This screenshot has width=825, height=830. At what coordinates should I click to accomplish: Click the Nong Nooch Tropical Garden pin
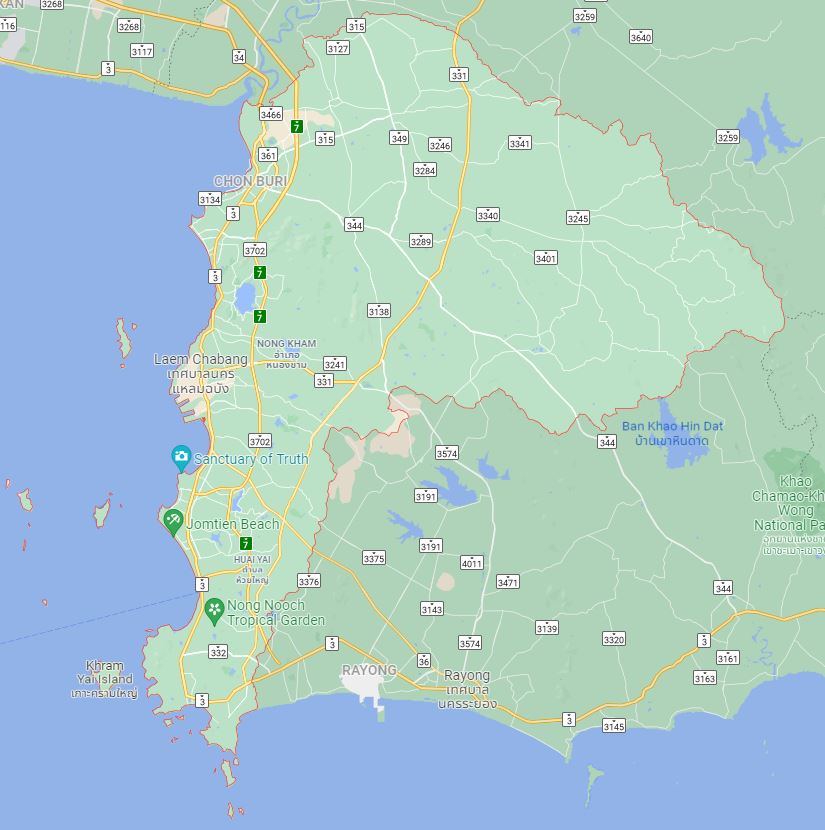[214, 611]
